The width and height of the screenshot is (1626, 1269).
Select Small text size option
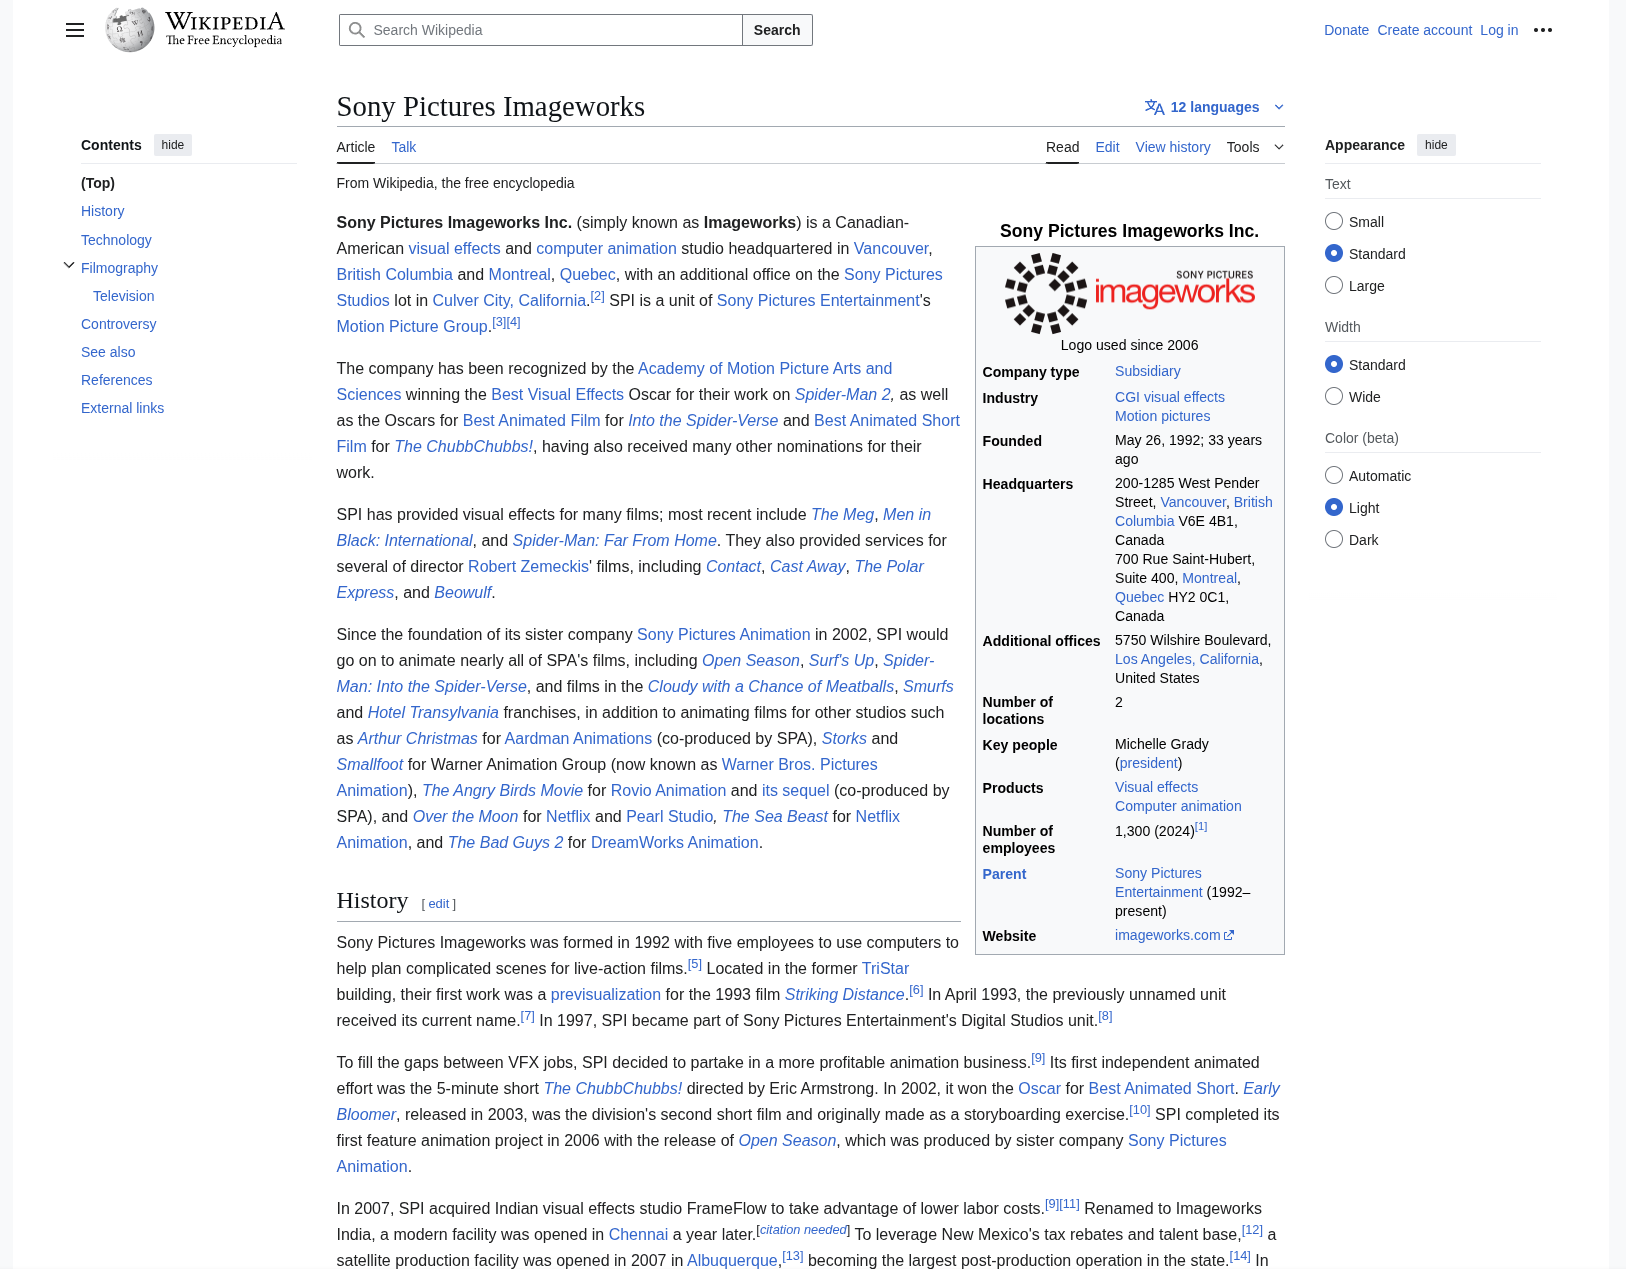coord(1334,221)
